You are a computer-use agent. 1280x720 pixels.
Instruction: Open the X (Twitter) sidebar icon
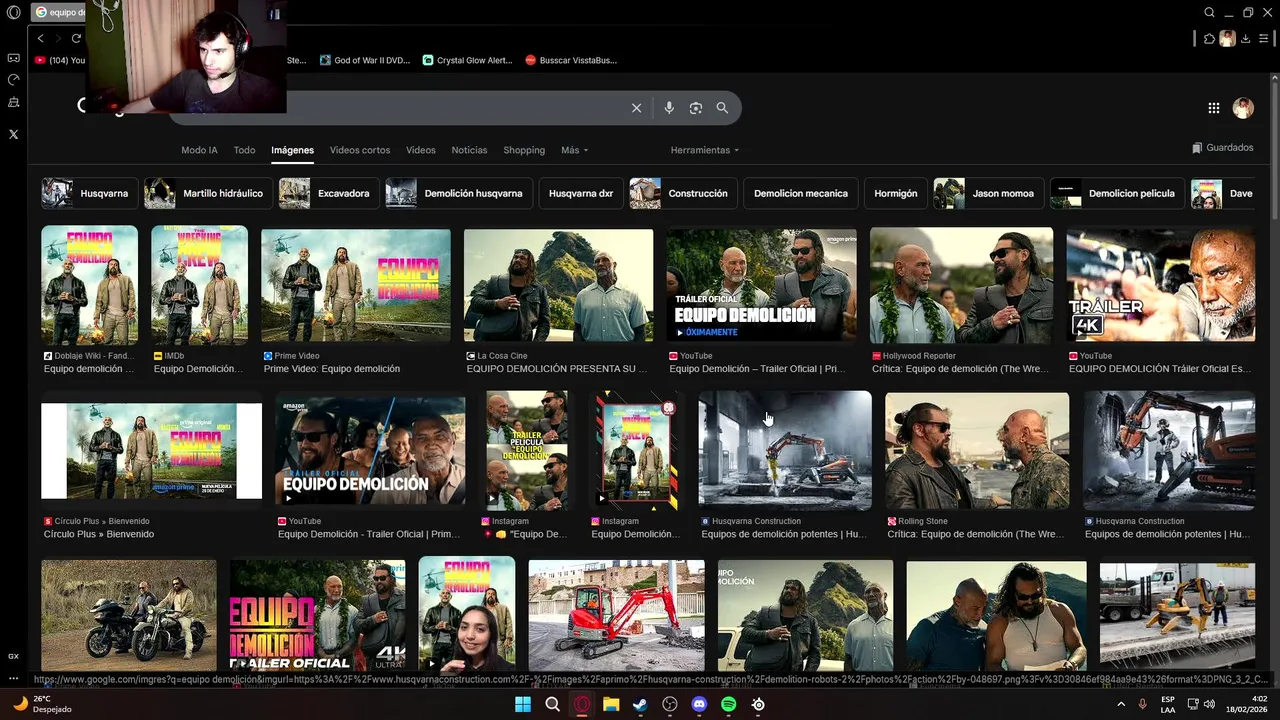[13, 134]
